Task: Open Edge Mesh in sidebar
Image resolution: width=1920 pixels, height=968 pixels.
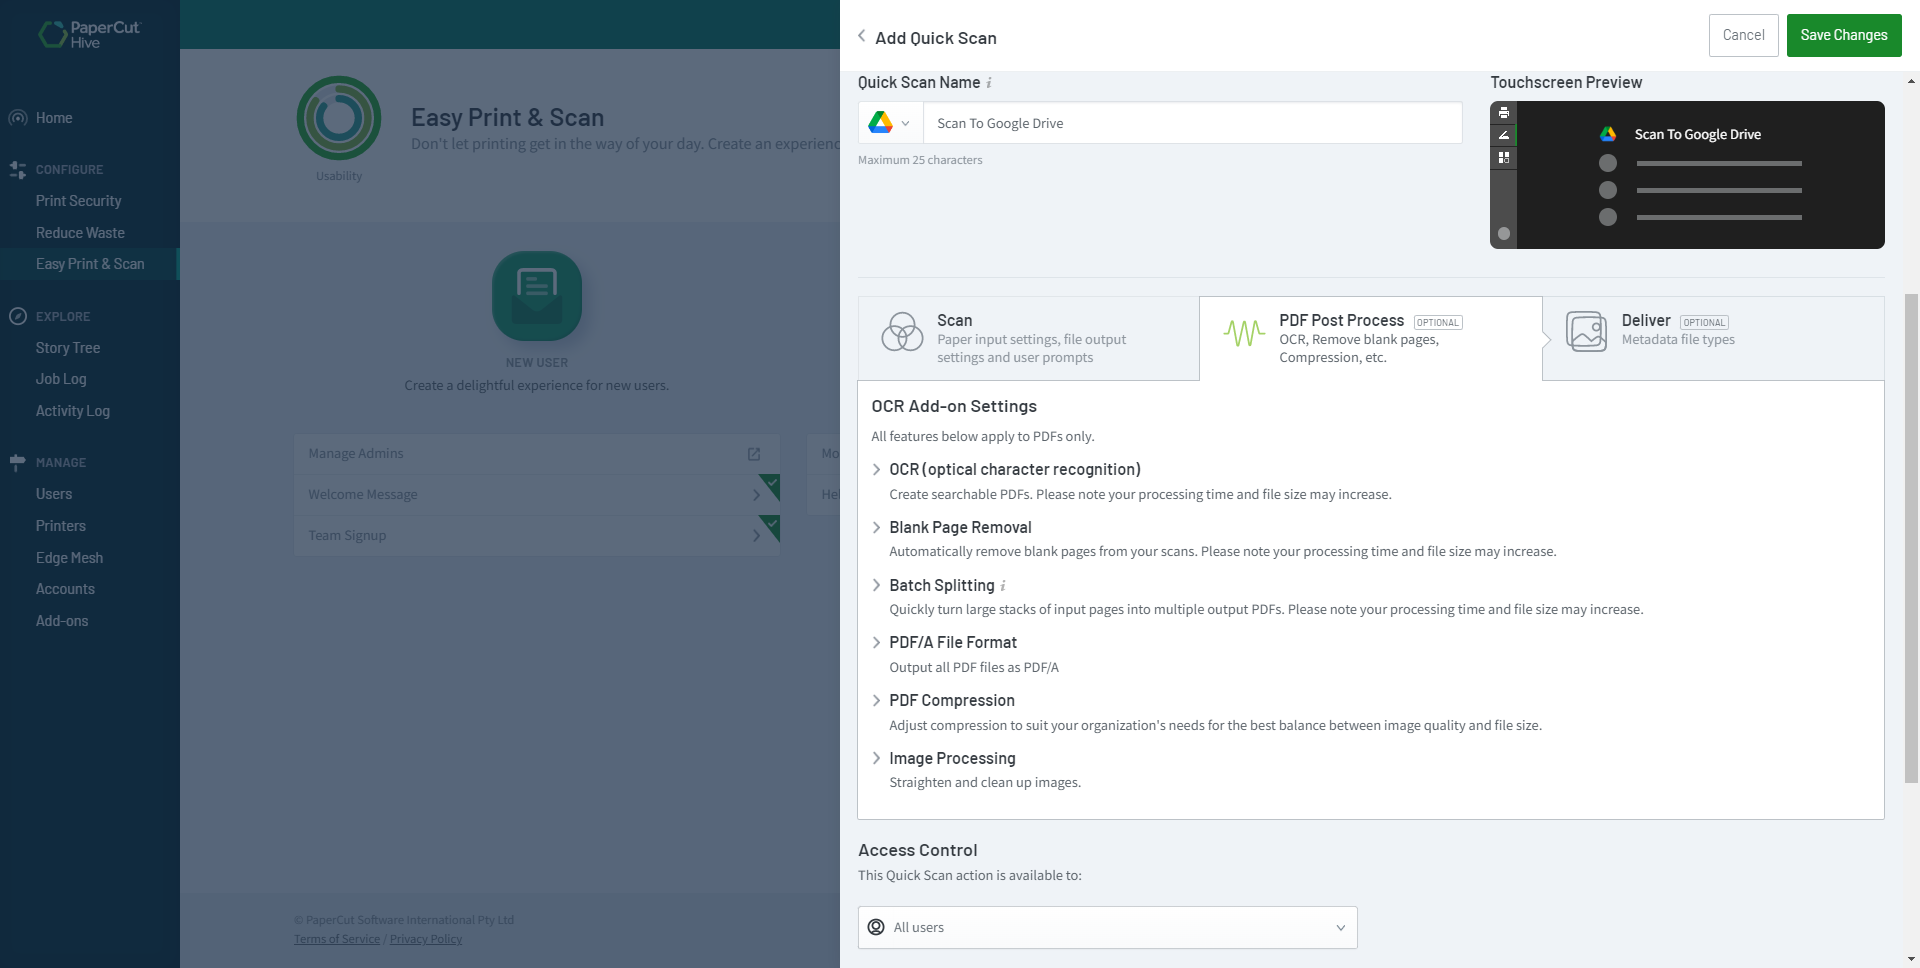Action: [70, 558]
